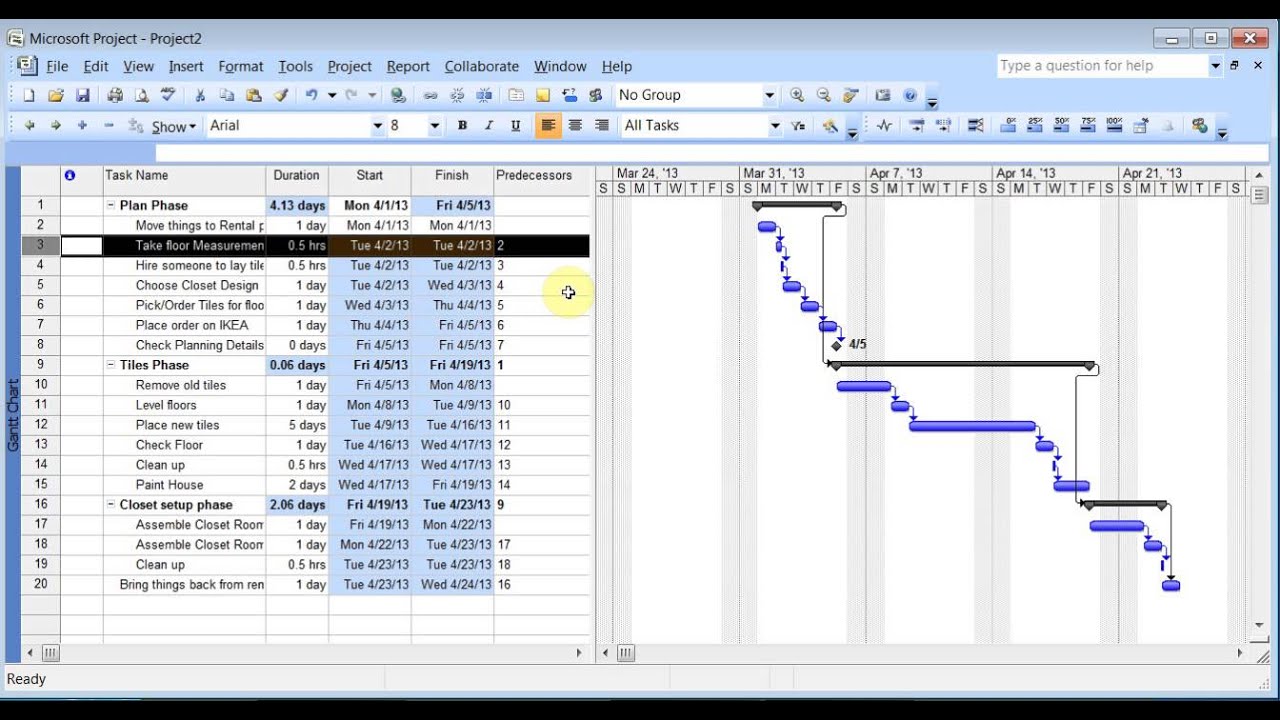
Task: Select the Link Tasks icon
Action: pyautogui.click(x=428, y=94)
